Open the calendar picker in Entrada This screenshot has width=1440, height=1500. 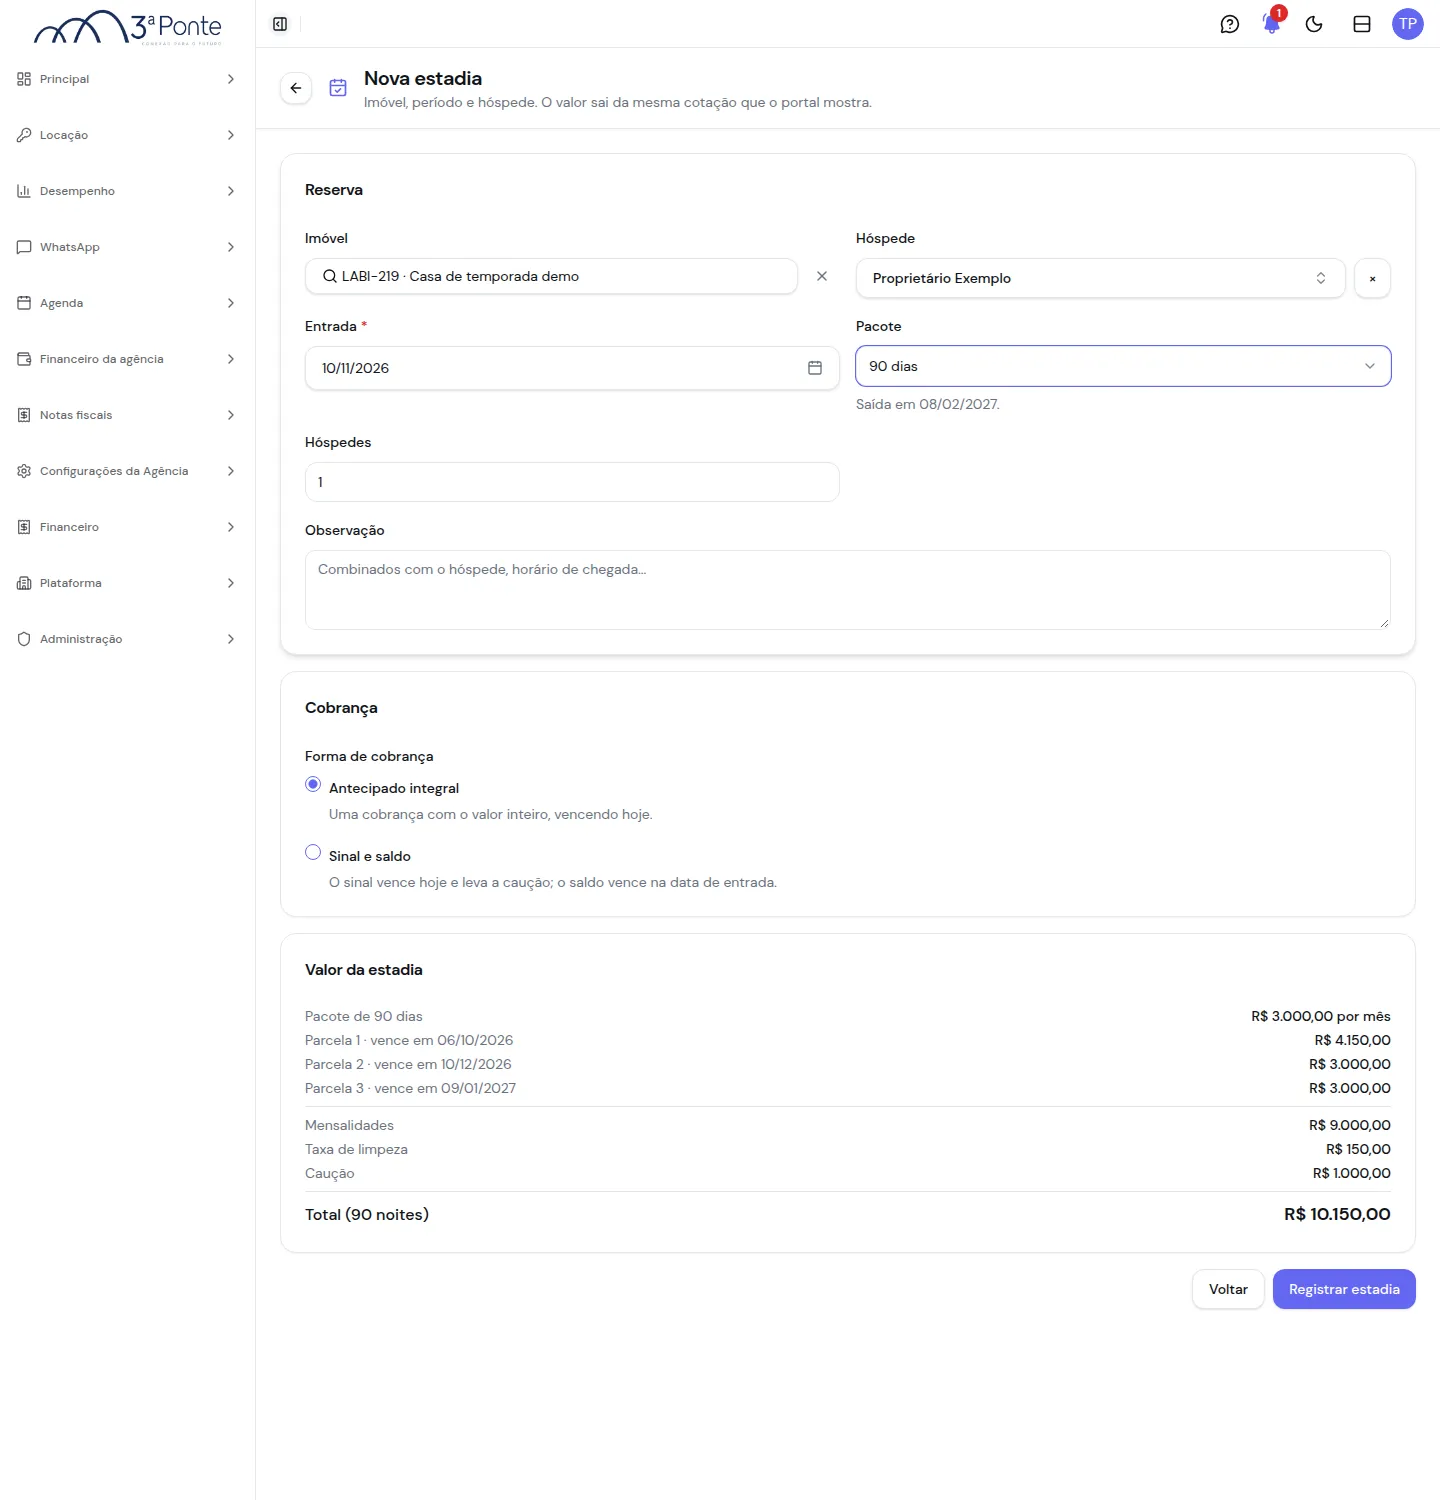[815, 368]
